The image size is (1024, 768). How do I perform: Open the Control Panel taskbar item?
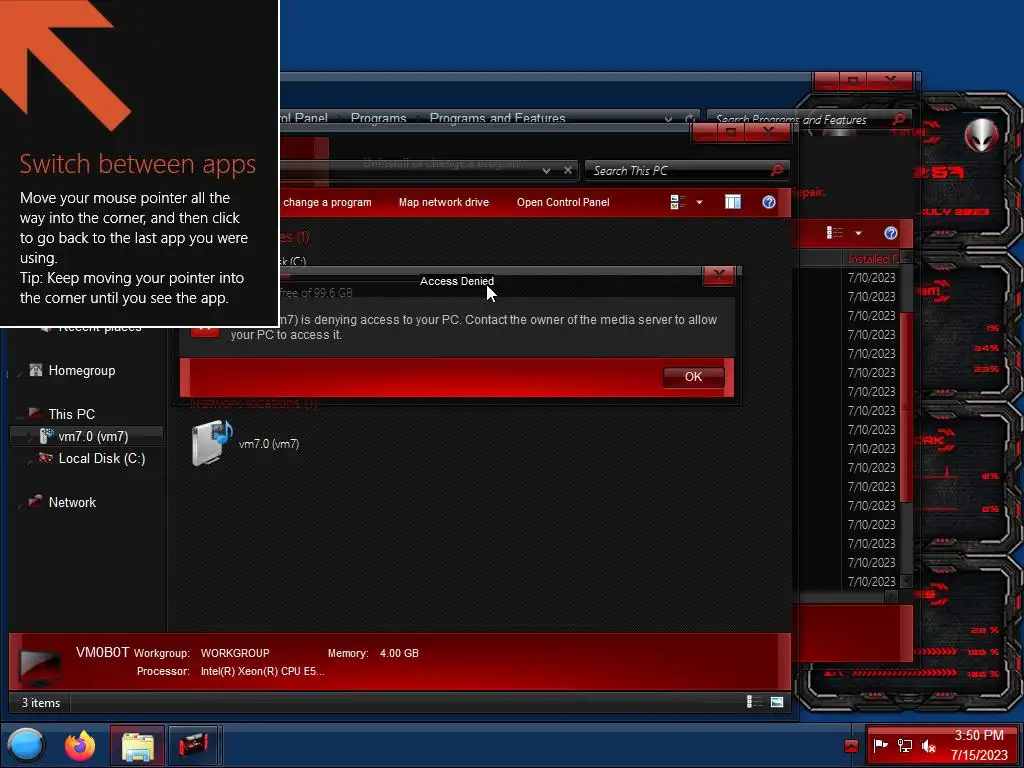[193, 745]
